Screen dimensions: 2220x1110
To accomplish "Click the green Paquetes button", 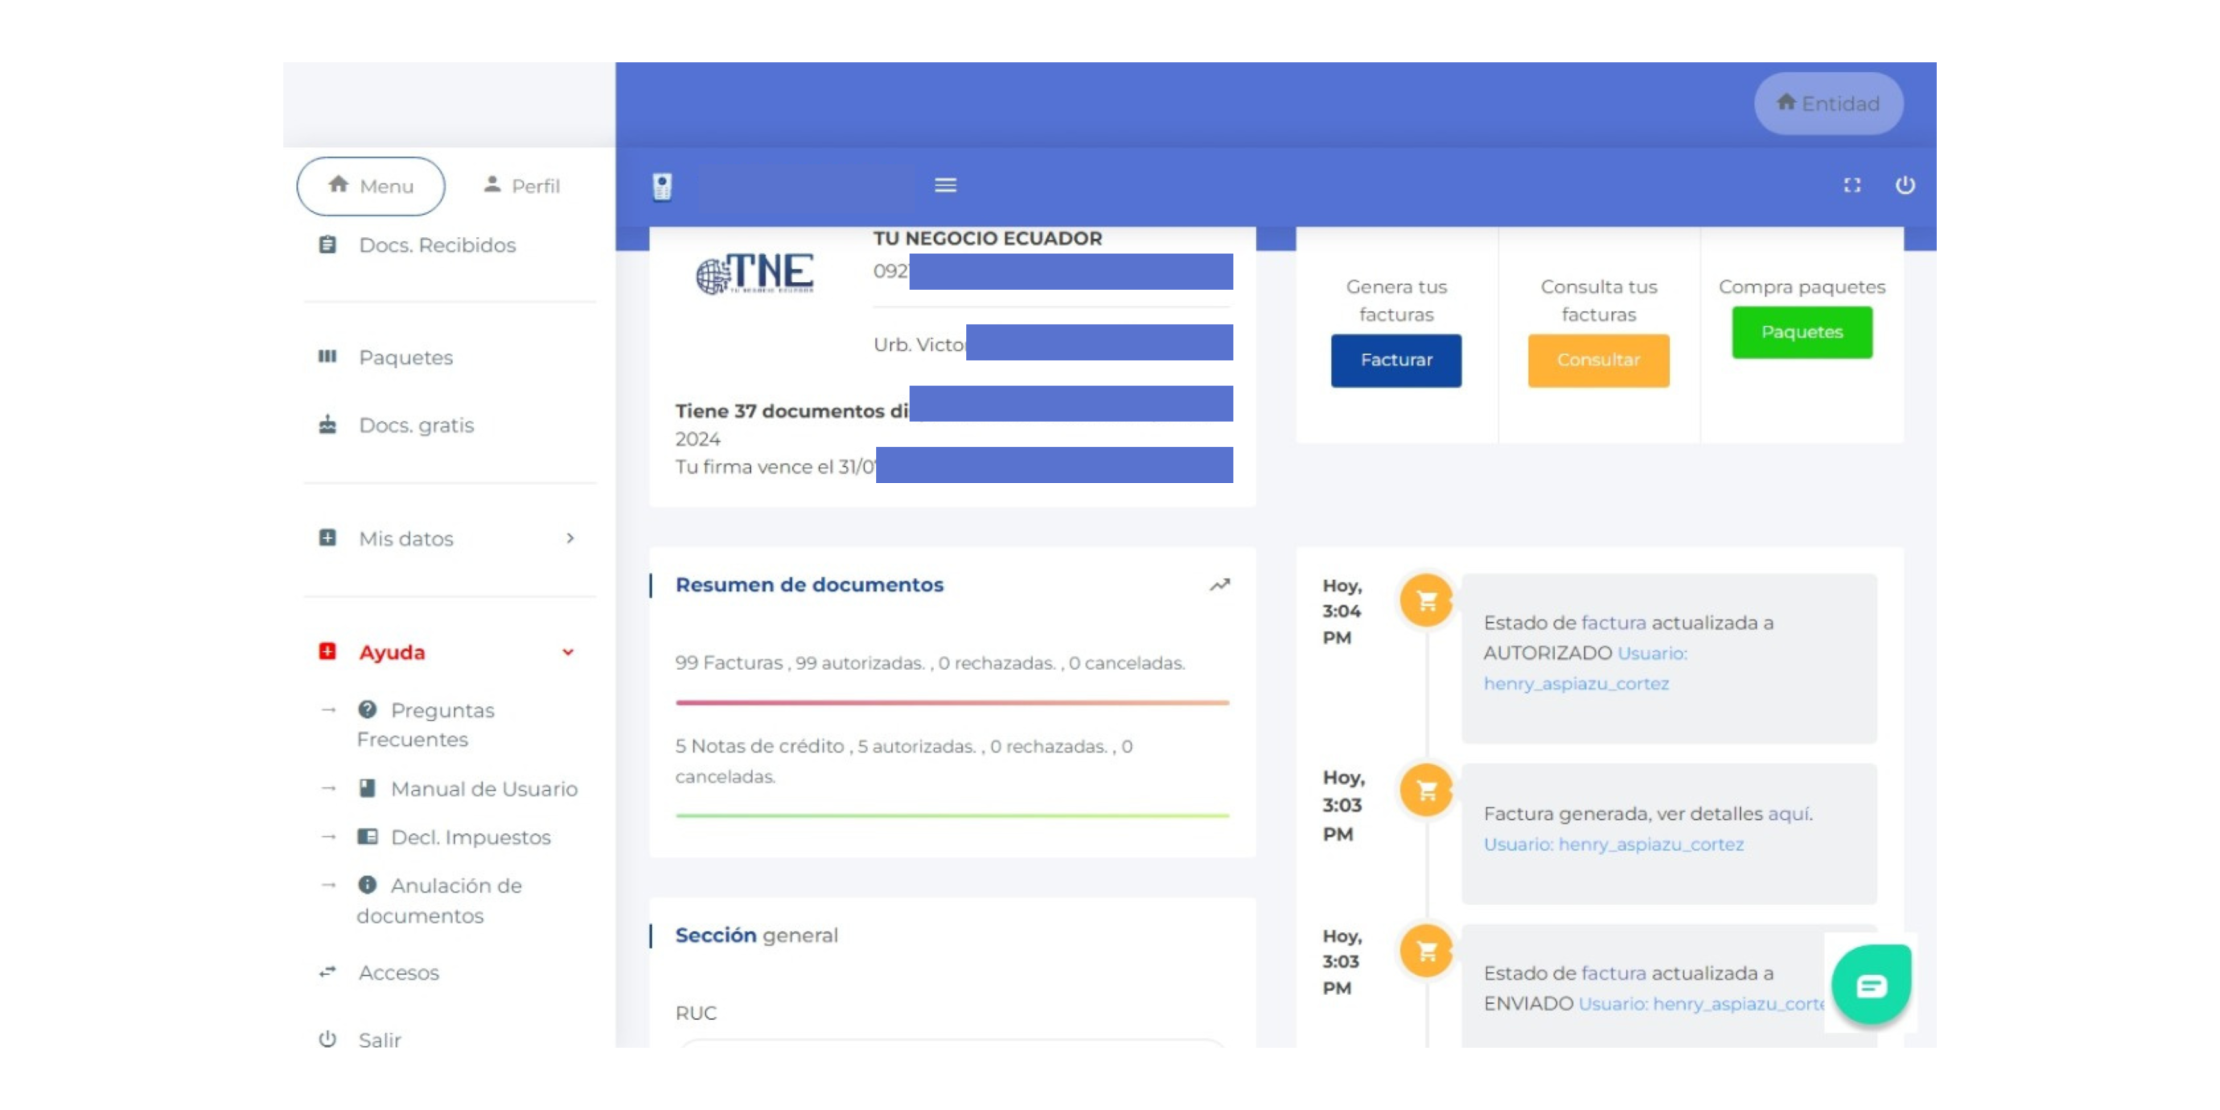I will [1801, 332].
